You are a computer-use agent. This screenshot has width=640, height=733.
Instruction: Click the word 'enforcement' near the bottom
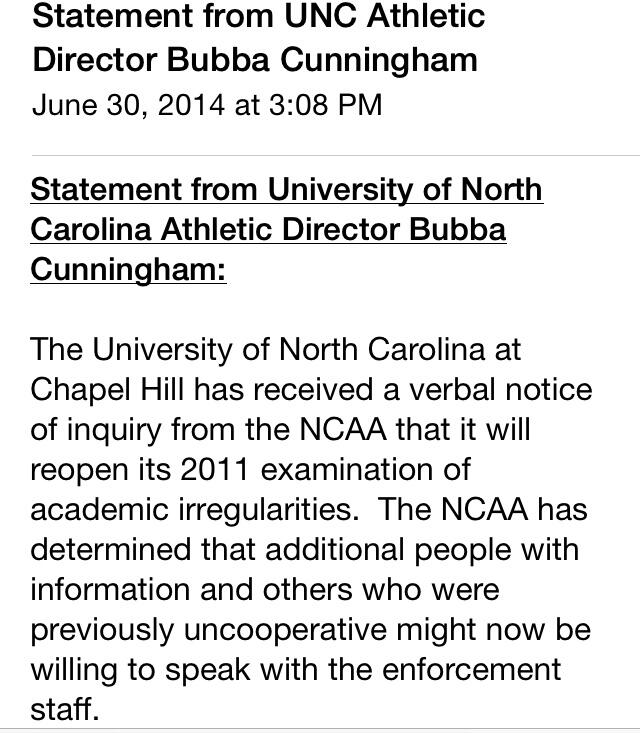tap(471, 669)
